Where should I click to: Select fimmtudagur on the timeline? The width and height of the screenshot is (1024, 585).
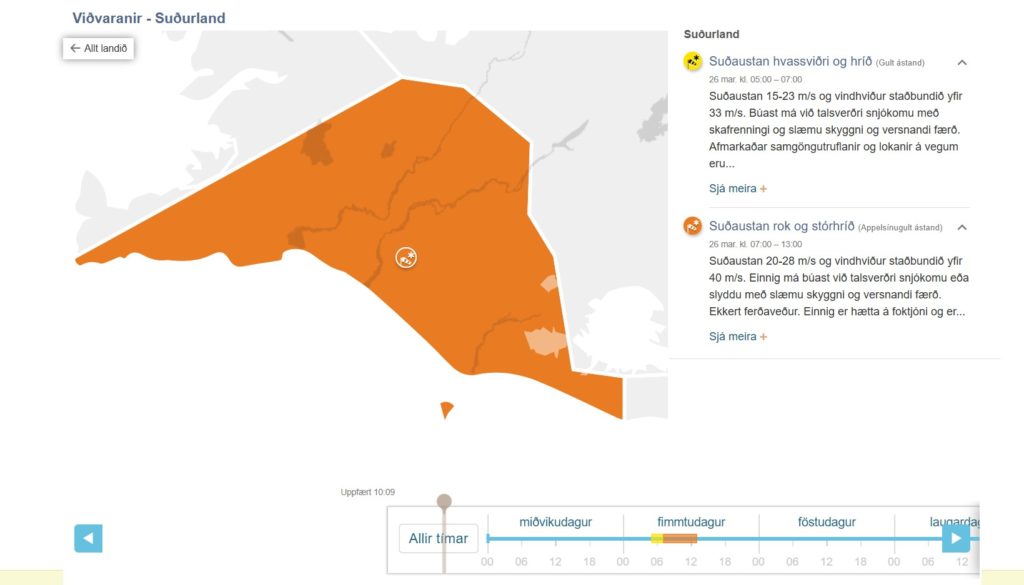tap(691, 522)
